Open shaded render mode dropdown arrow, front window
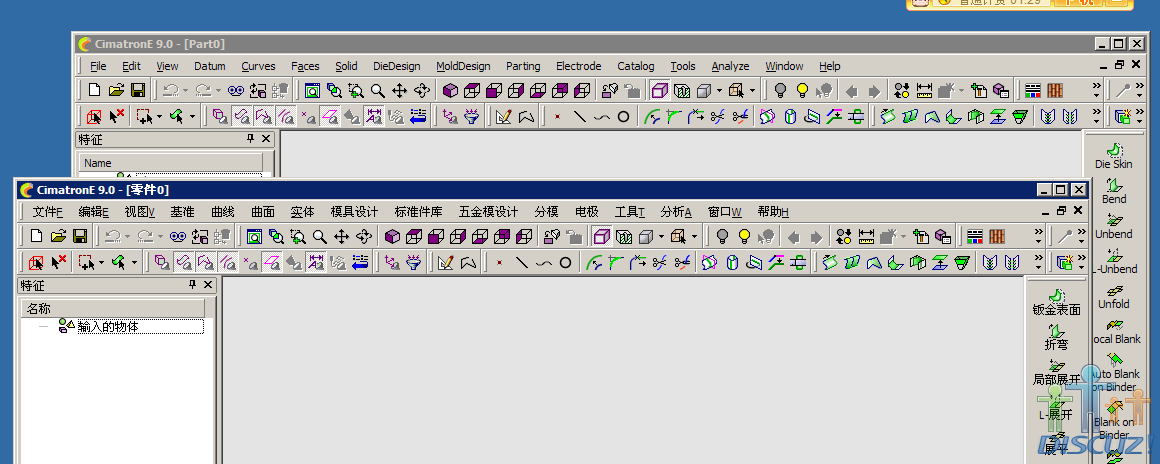This screenshot has height=464, width=1160. click(x=661, y=237)
